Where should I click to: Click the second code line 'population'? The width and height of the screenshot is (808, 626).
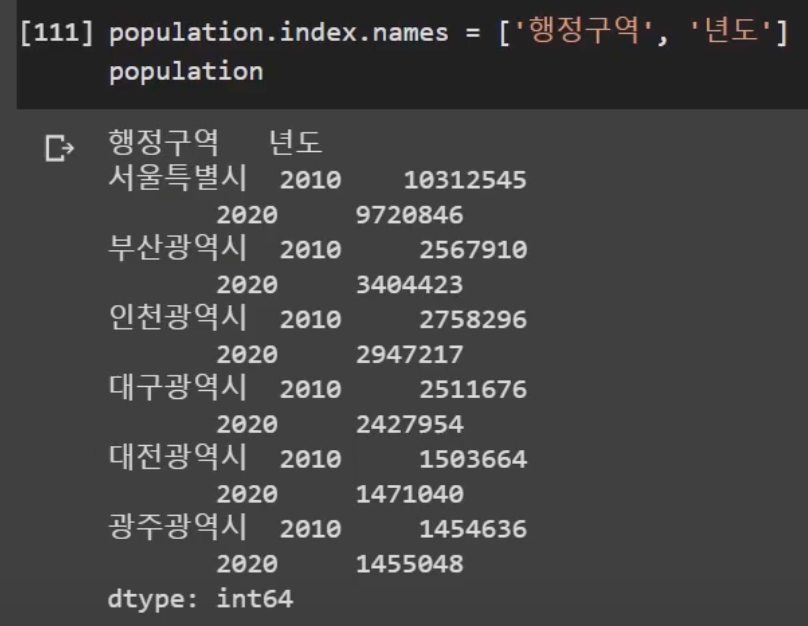(x=186, y=71)
